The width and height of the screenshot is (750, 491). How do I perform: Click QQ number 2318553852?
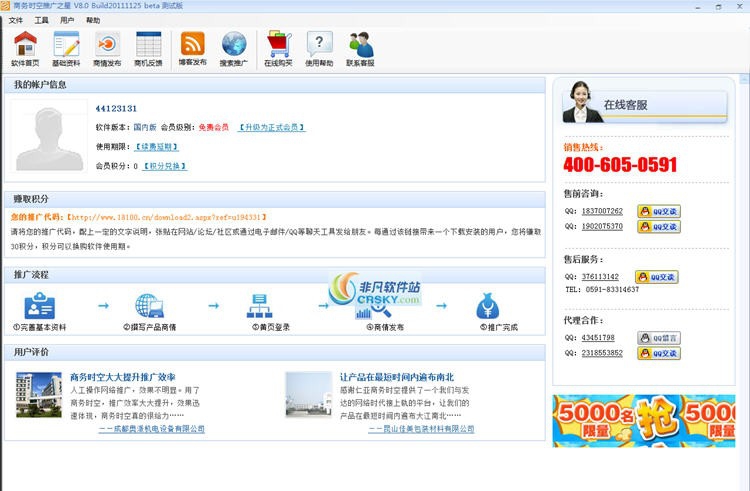(x=602, y=353)
